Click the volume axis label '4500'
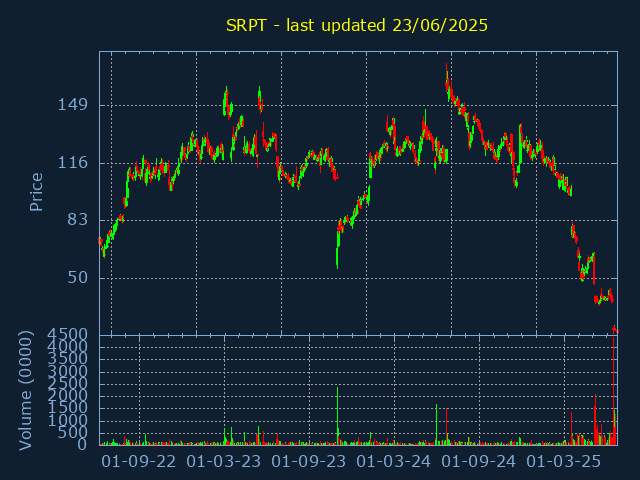The image size is (640, 480). [x=67, y=335]
